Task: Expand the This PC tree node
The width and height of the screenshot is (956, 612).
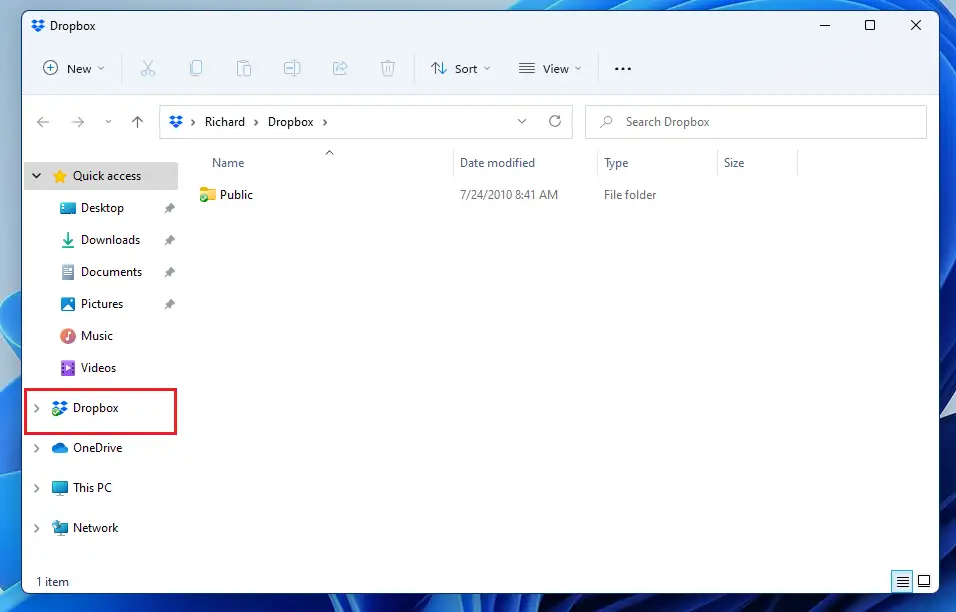Action: pyautogui.click(x=37, y=488)
